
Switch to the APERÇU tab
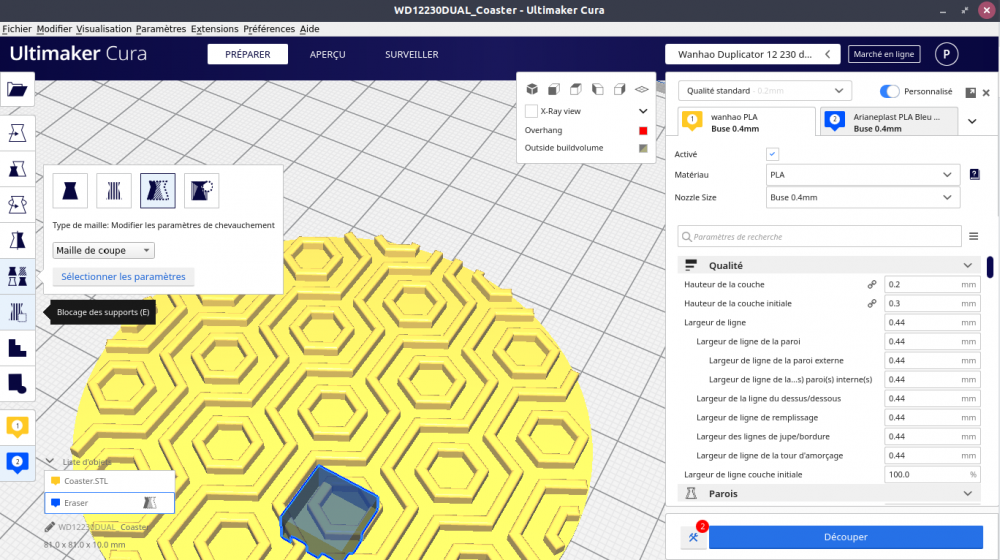click(x=327, y=55)
